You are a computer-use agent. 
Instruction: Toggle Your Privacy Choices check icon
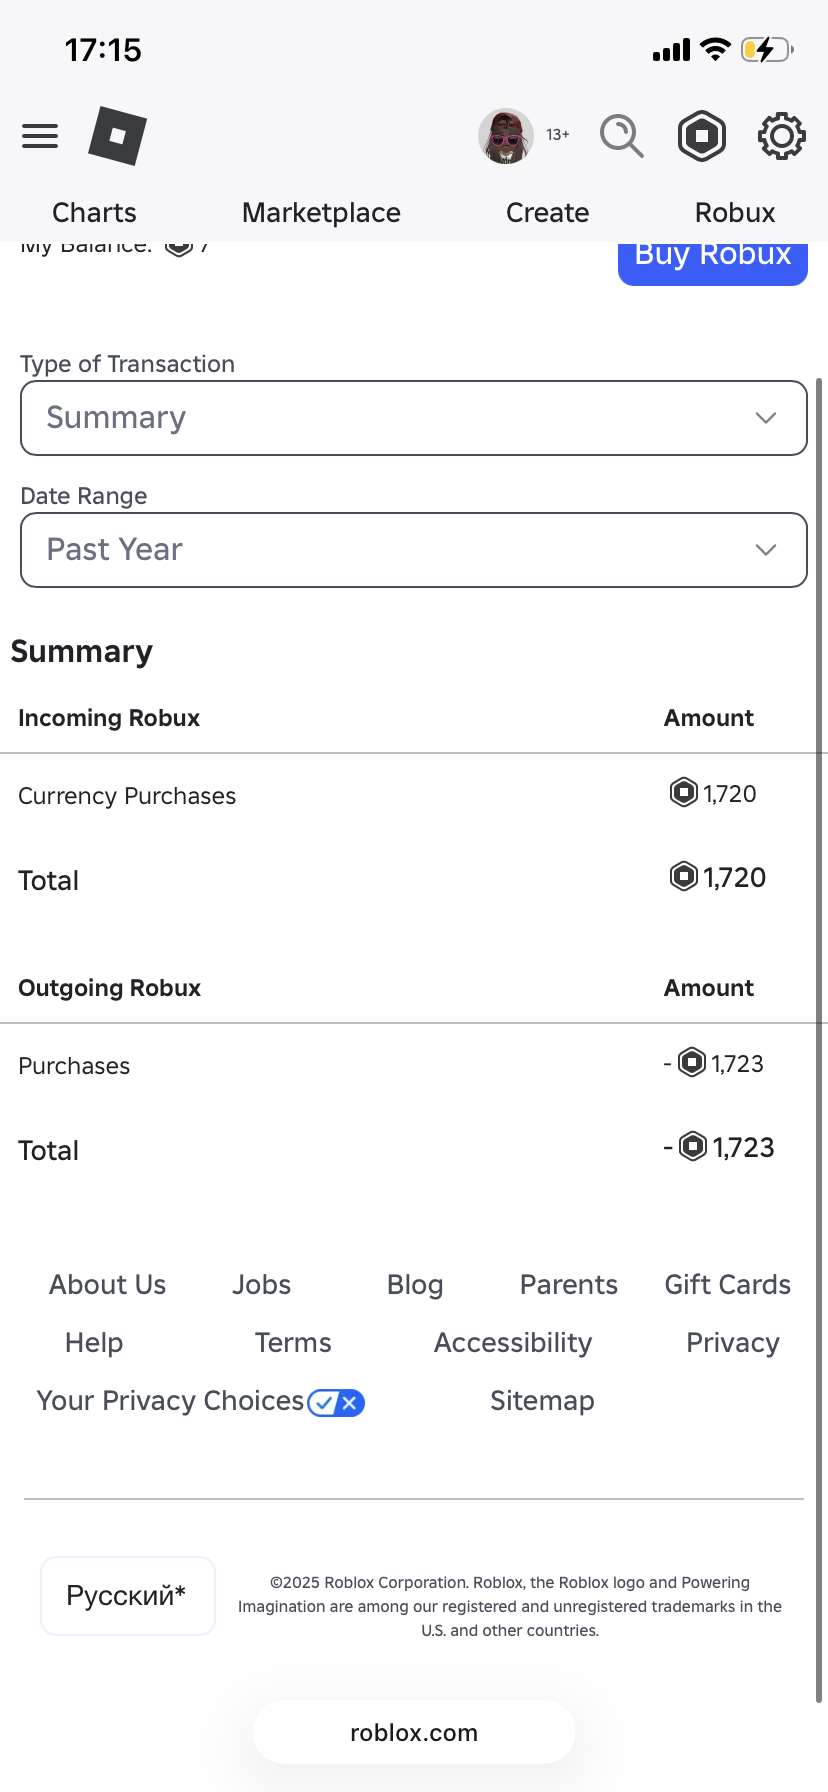coord(336,1403)
